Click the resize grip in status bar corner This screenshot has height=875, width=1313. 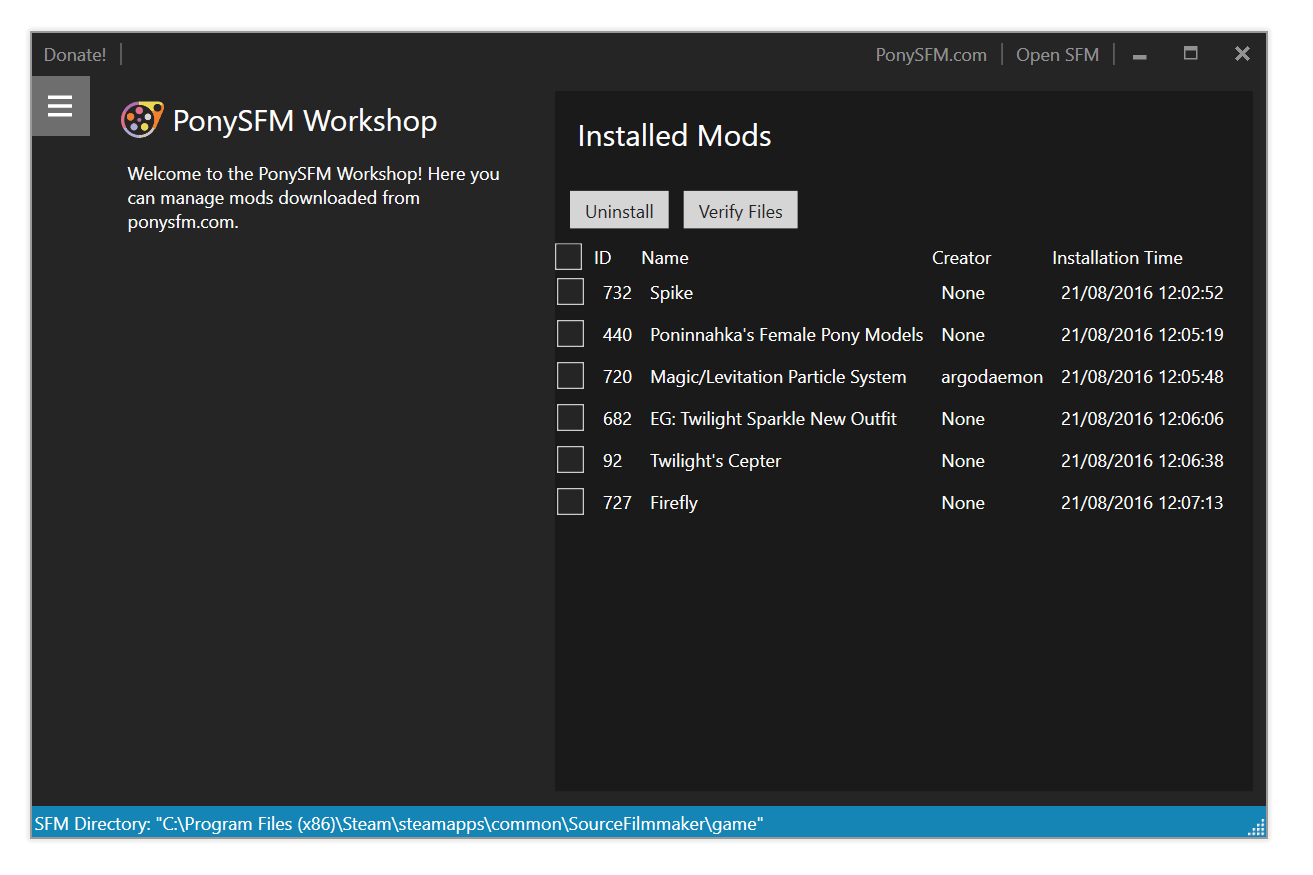click(x=1256, y=827)
